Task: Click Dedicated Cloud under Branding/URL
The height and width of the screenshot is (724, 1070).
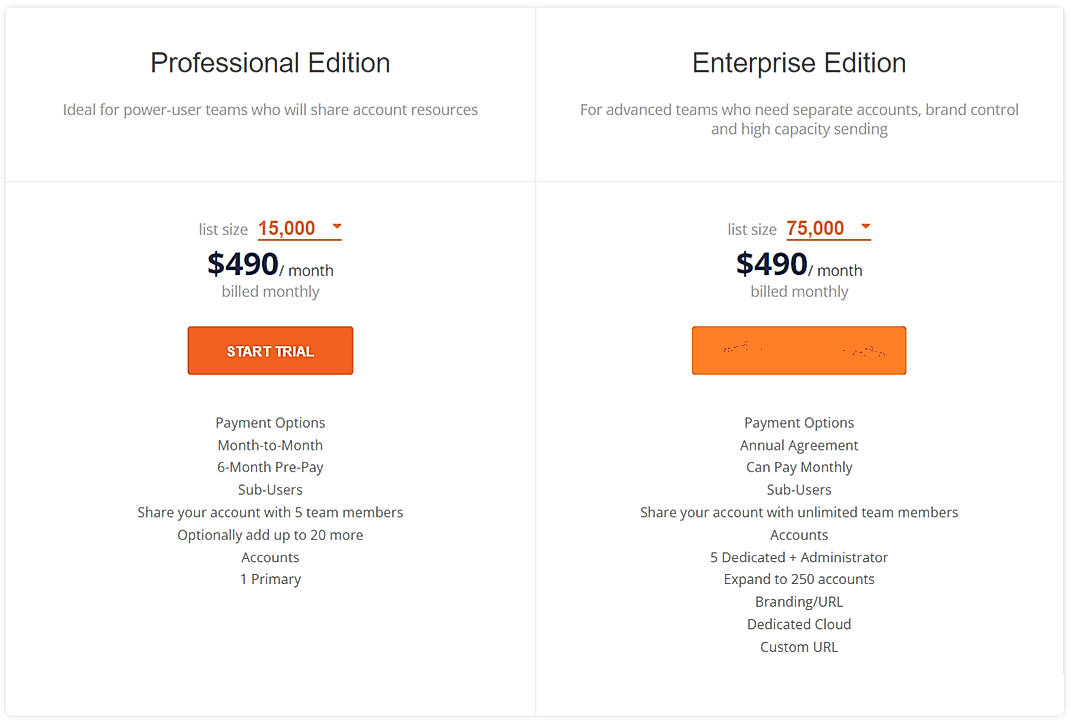Action: pos(798,624)
